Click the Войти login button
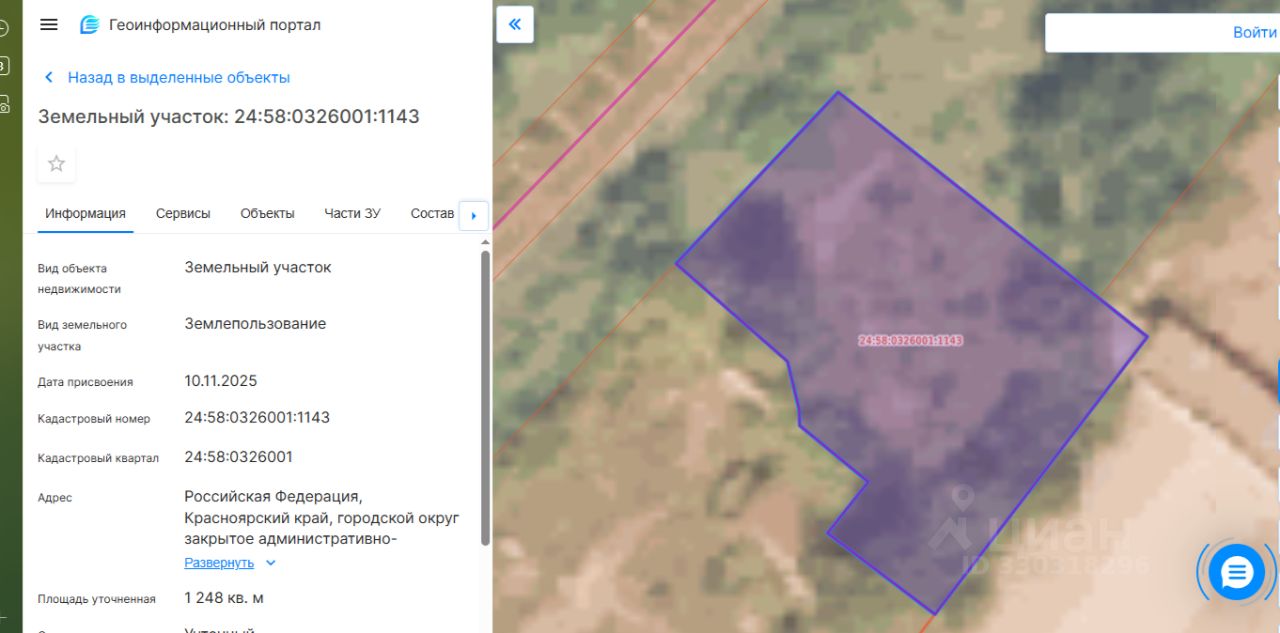The height and width of the screenshot is (633, 1280). pyautogui.click(x=1254, y=32)
